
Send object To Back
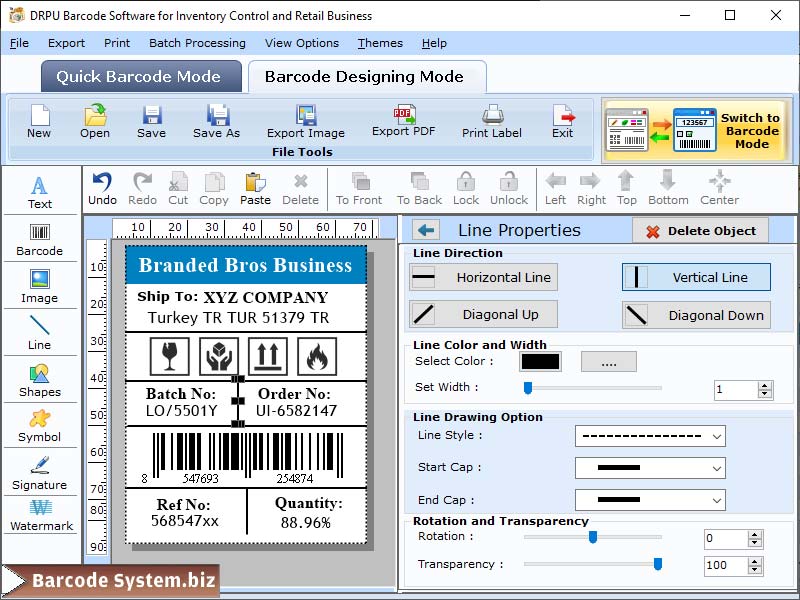coord(419,189)
